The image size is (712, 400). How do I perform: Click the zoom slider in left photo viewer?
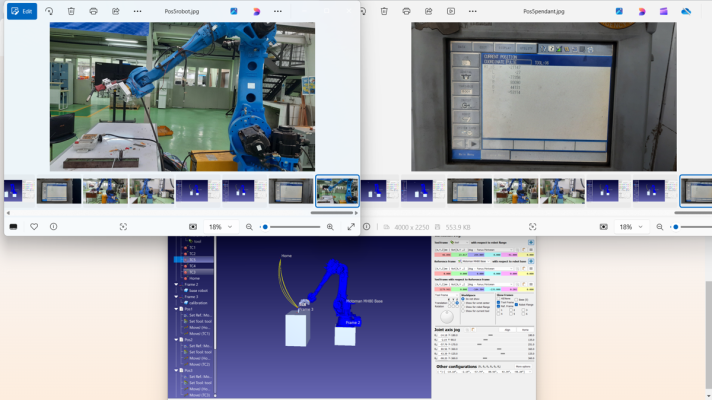(x=290, y=227)
